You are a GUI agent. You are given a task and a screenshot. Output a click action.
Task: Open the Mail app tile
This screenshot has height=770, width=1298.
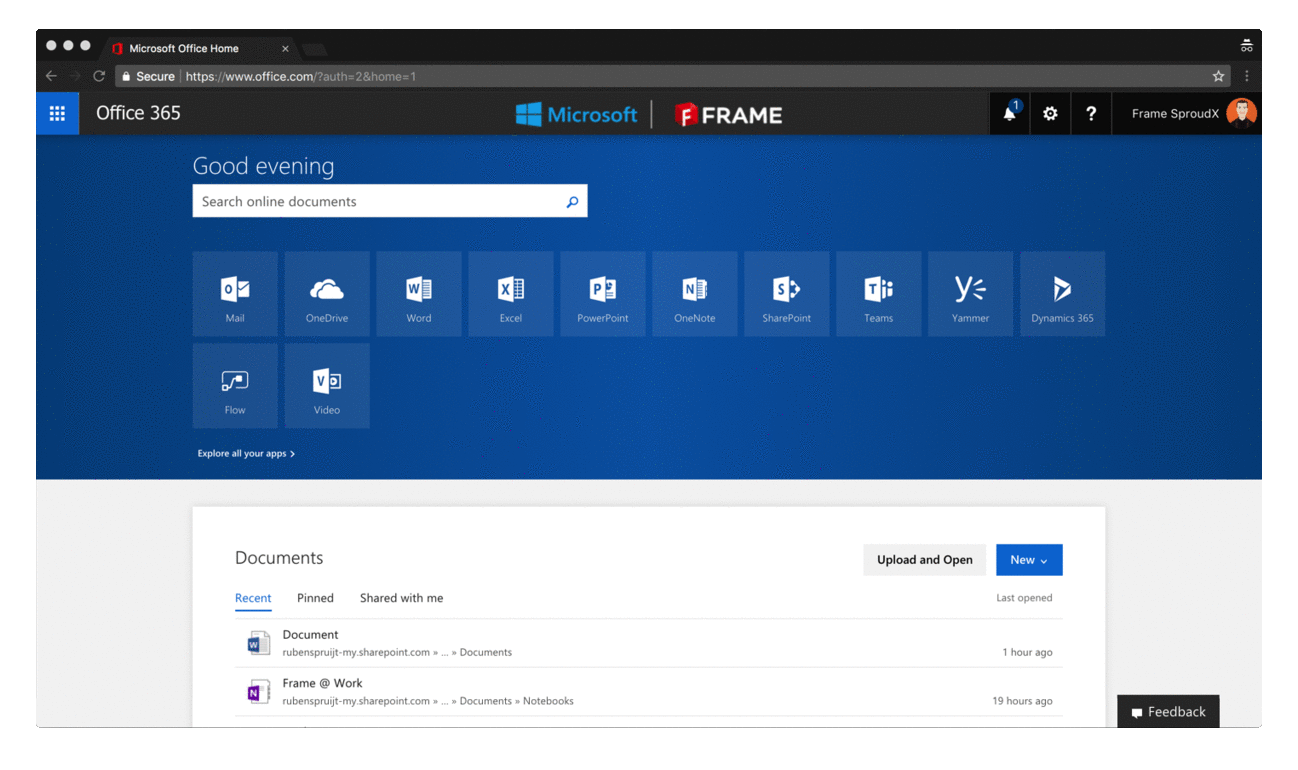pos(235,294)
